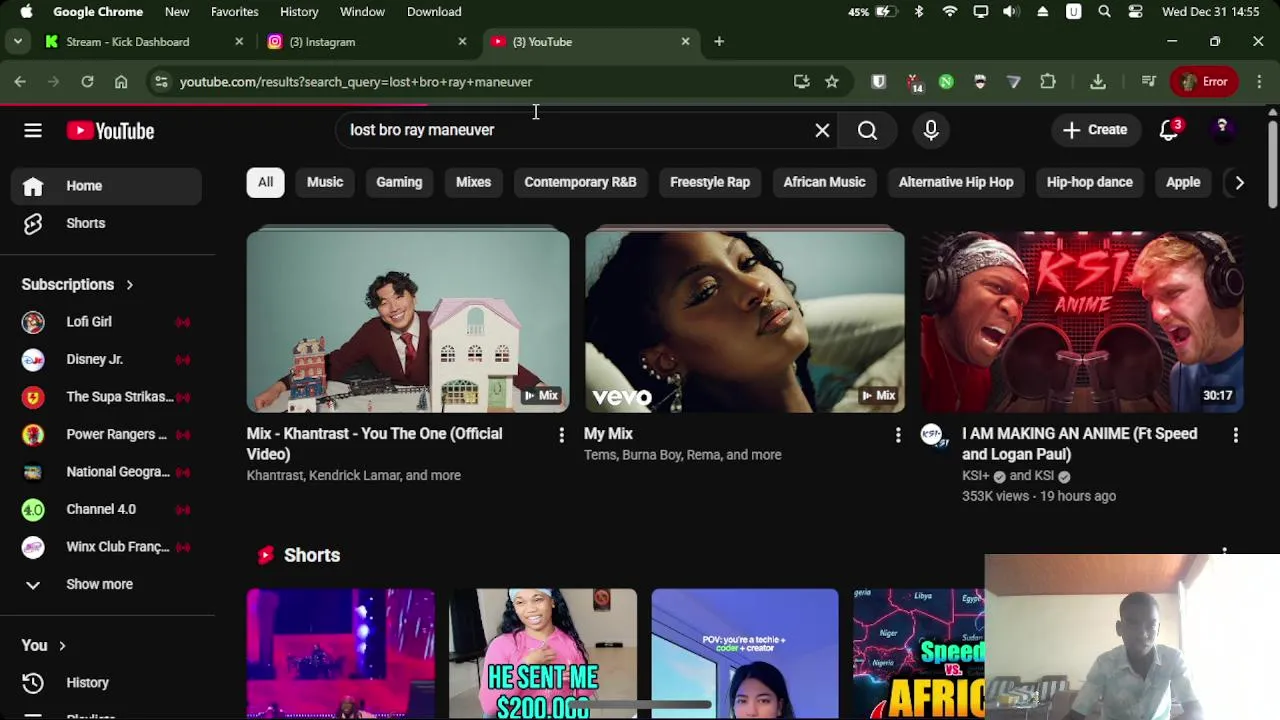Open the YouTube hamburger guide menu
Screen dimensions: 1280x720
(33, 130)
